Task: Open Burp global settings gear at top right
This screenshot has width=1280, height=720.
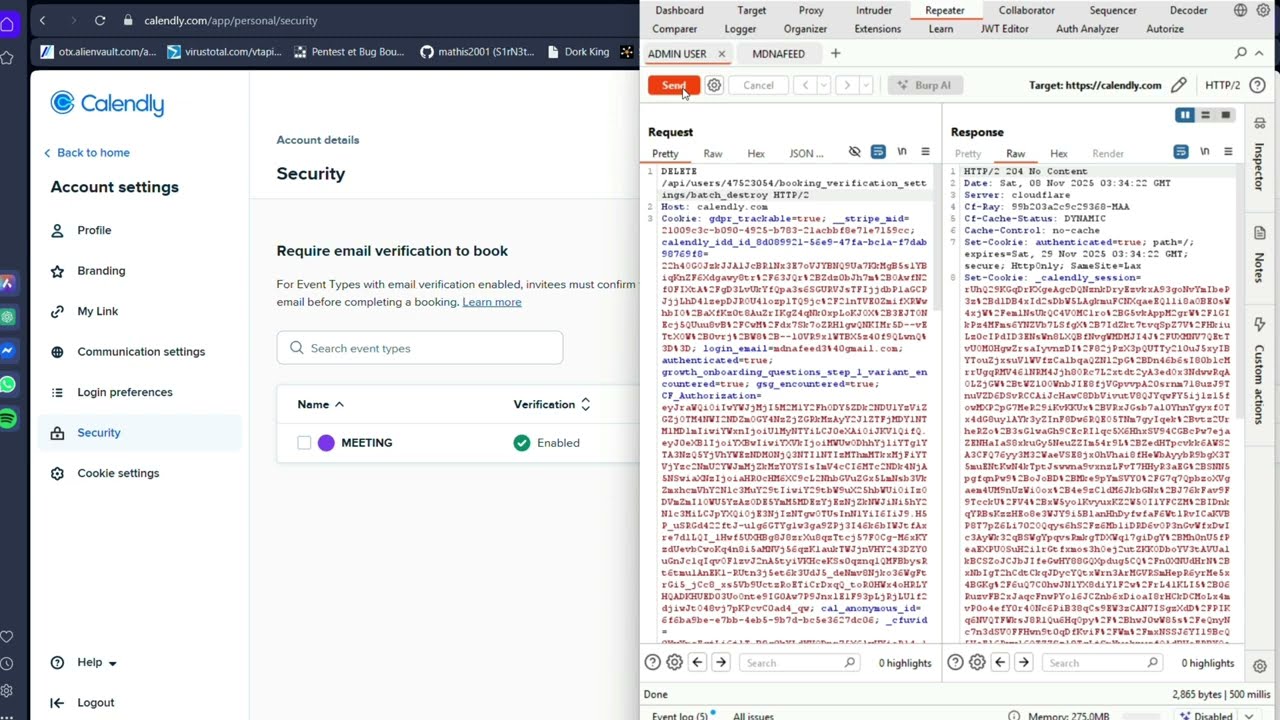Action: coord(1262,10)
